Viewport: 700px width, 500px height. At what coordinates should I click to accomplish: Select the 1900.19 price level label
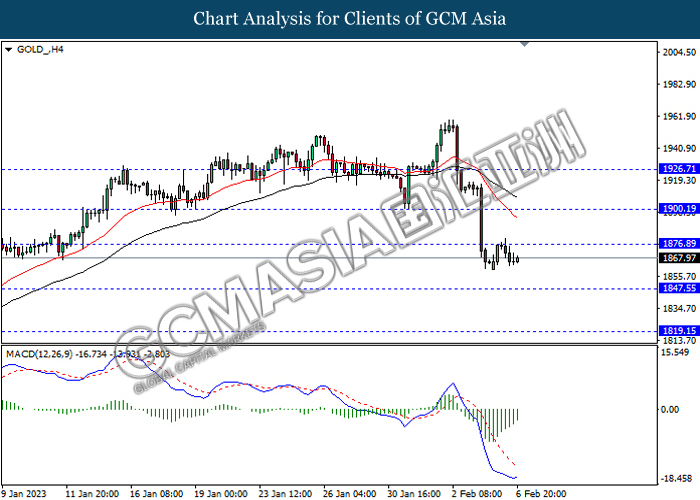[679, 208]
